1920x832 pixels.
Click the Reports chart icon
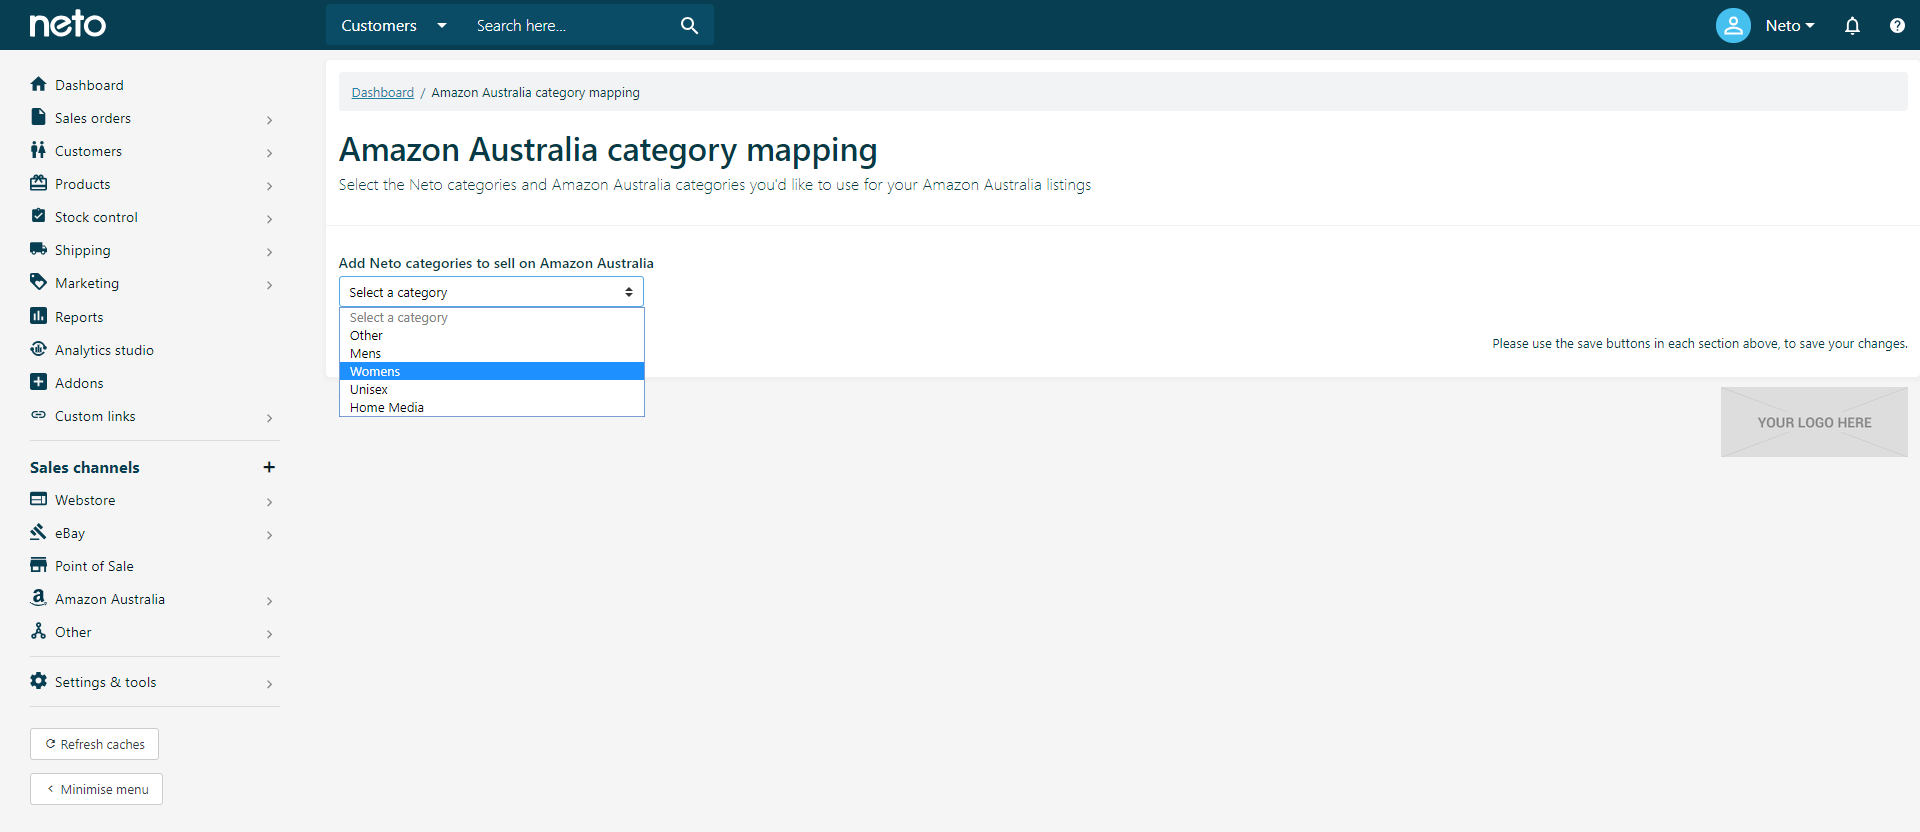[38, 316]
